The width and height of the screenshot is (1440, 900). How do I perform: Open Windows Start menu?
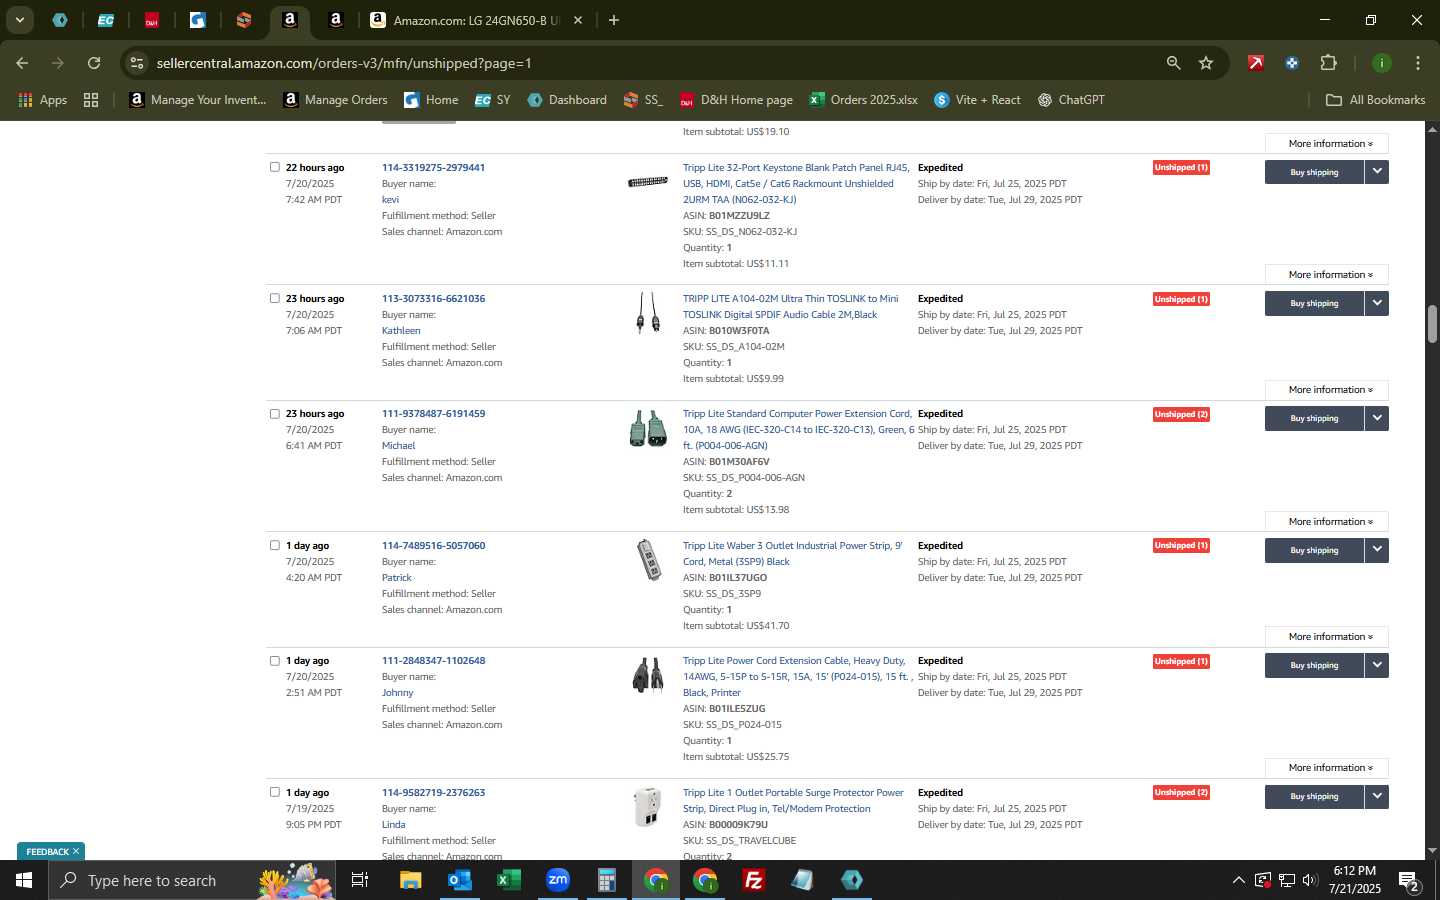coord(24,880)
